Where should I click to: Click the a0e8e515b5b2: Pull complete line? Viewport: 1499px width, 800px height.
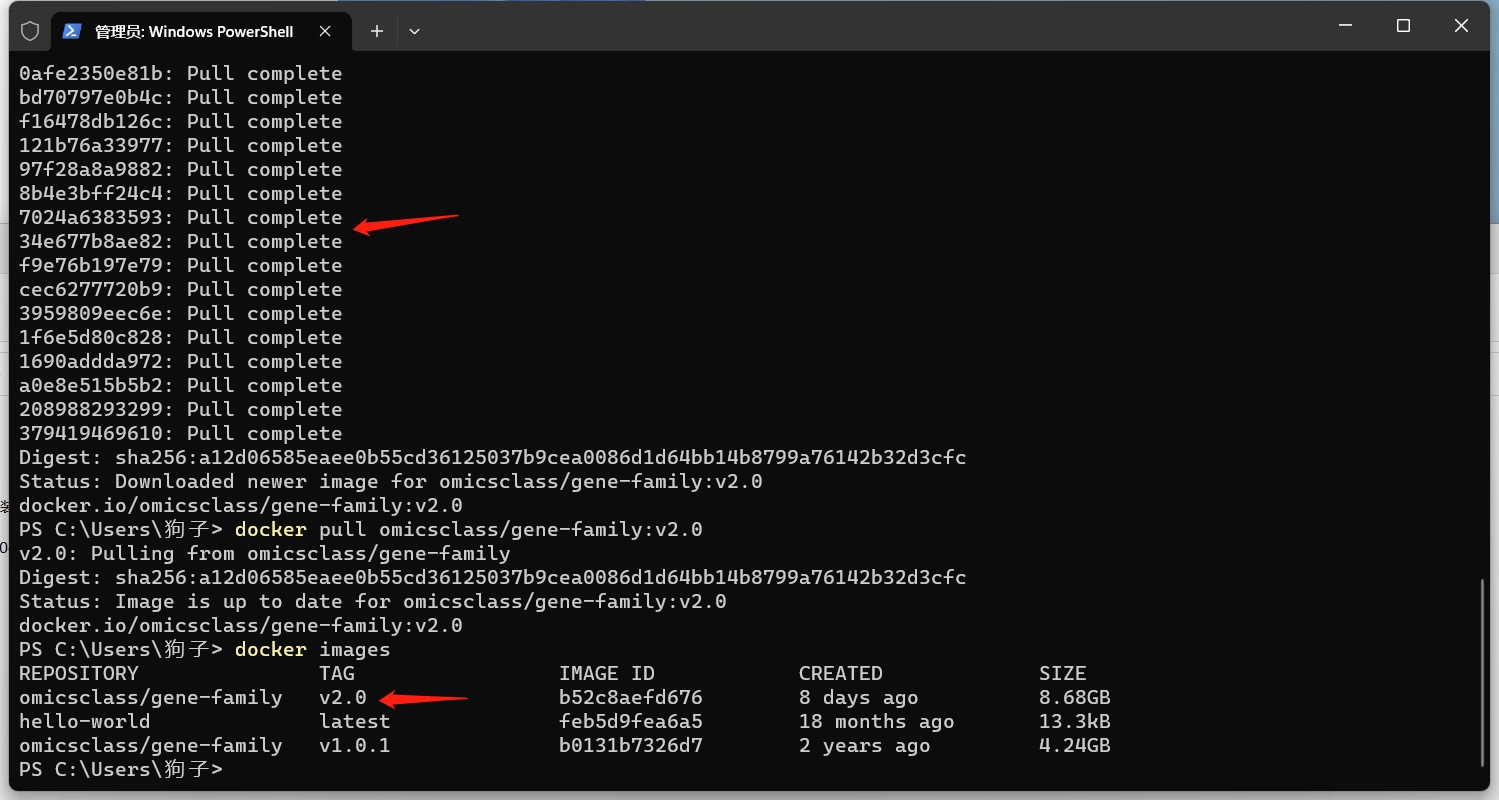[x=180, y=386]
